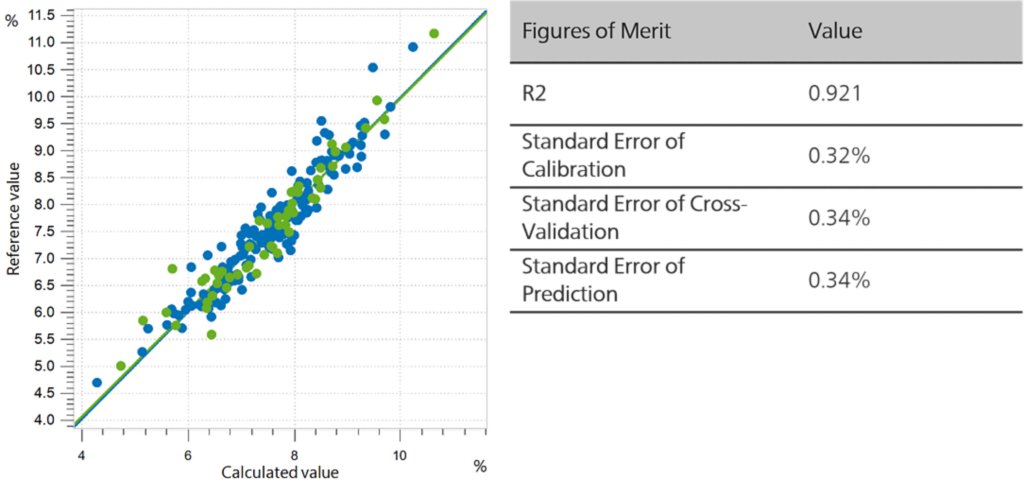Viewport: 1024px width, 497px height.
Task: Click the lowest blue data point near 4.7
Action: 97,382
